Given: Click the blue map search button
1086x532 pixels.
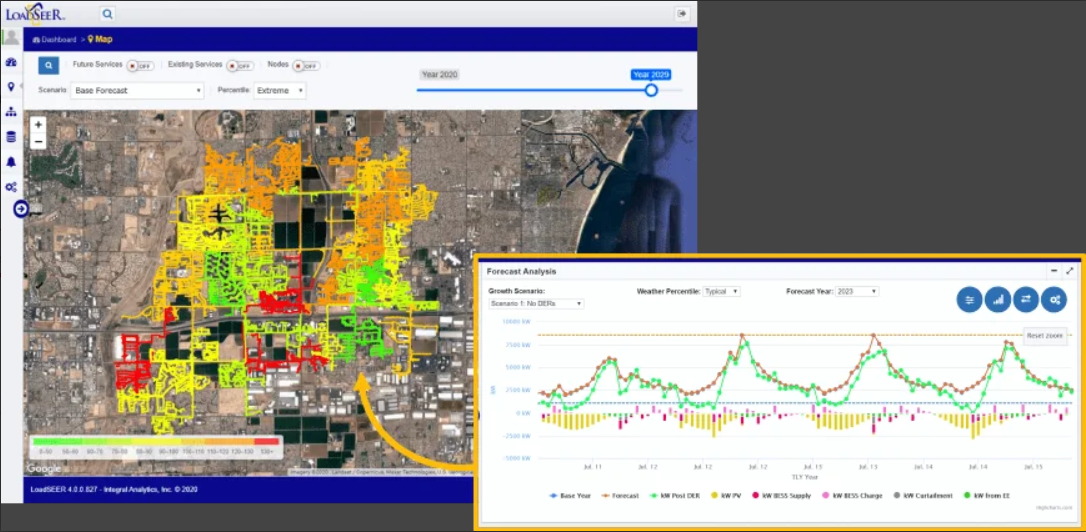Looking at the screenshot, I should [x=48, y=66].
